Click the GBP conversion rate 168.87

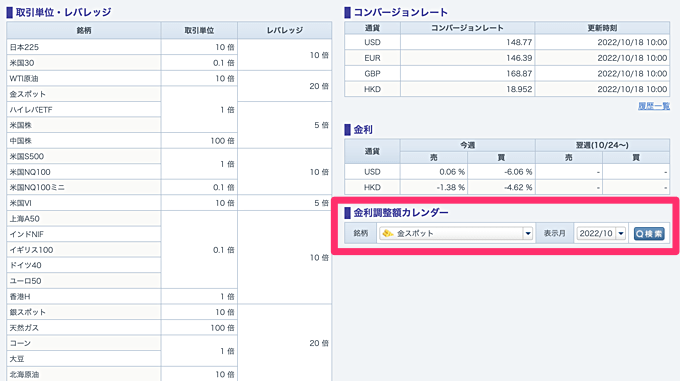[x=519, y=74]
